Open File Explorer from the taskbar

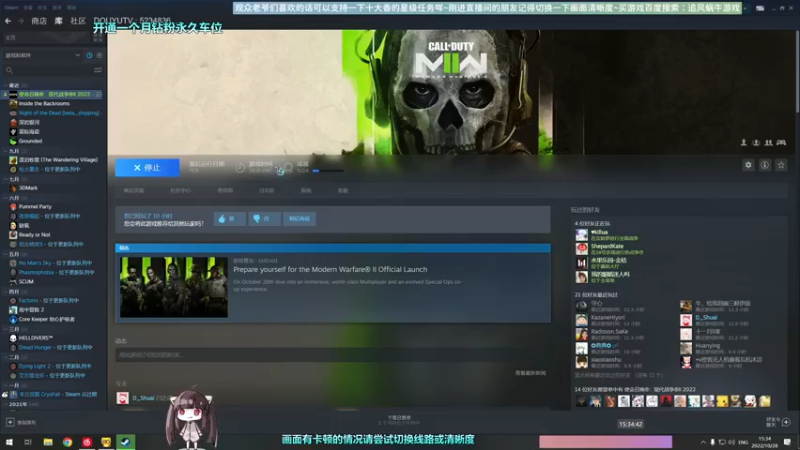coord(48,442)
